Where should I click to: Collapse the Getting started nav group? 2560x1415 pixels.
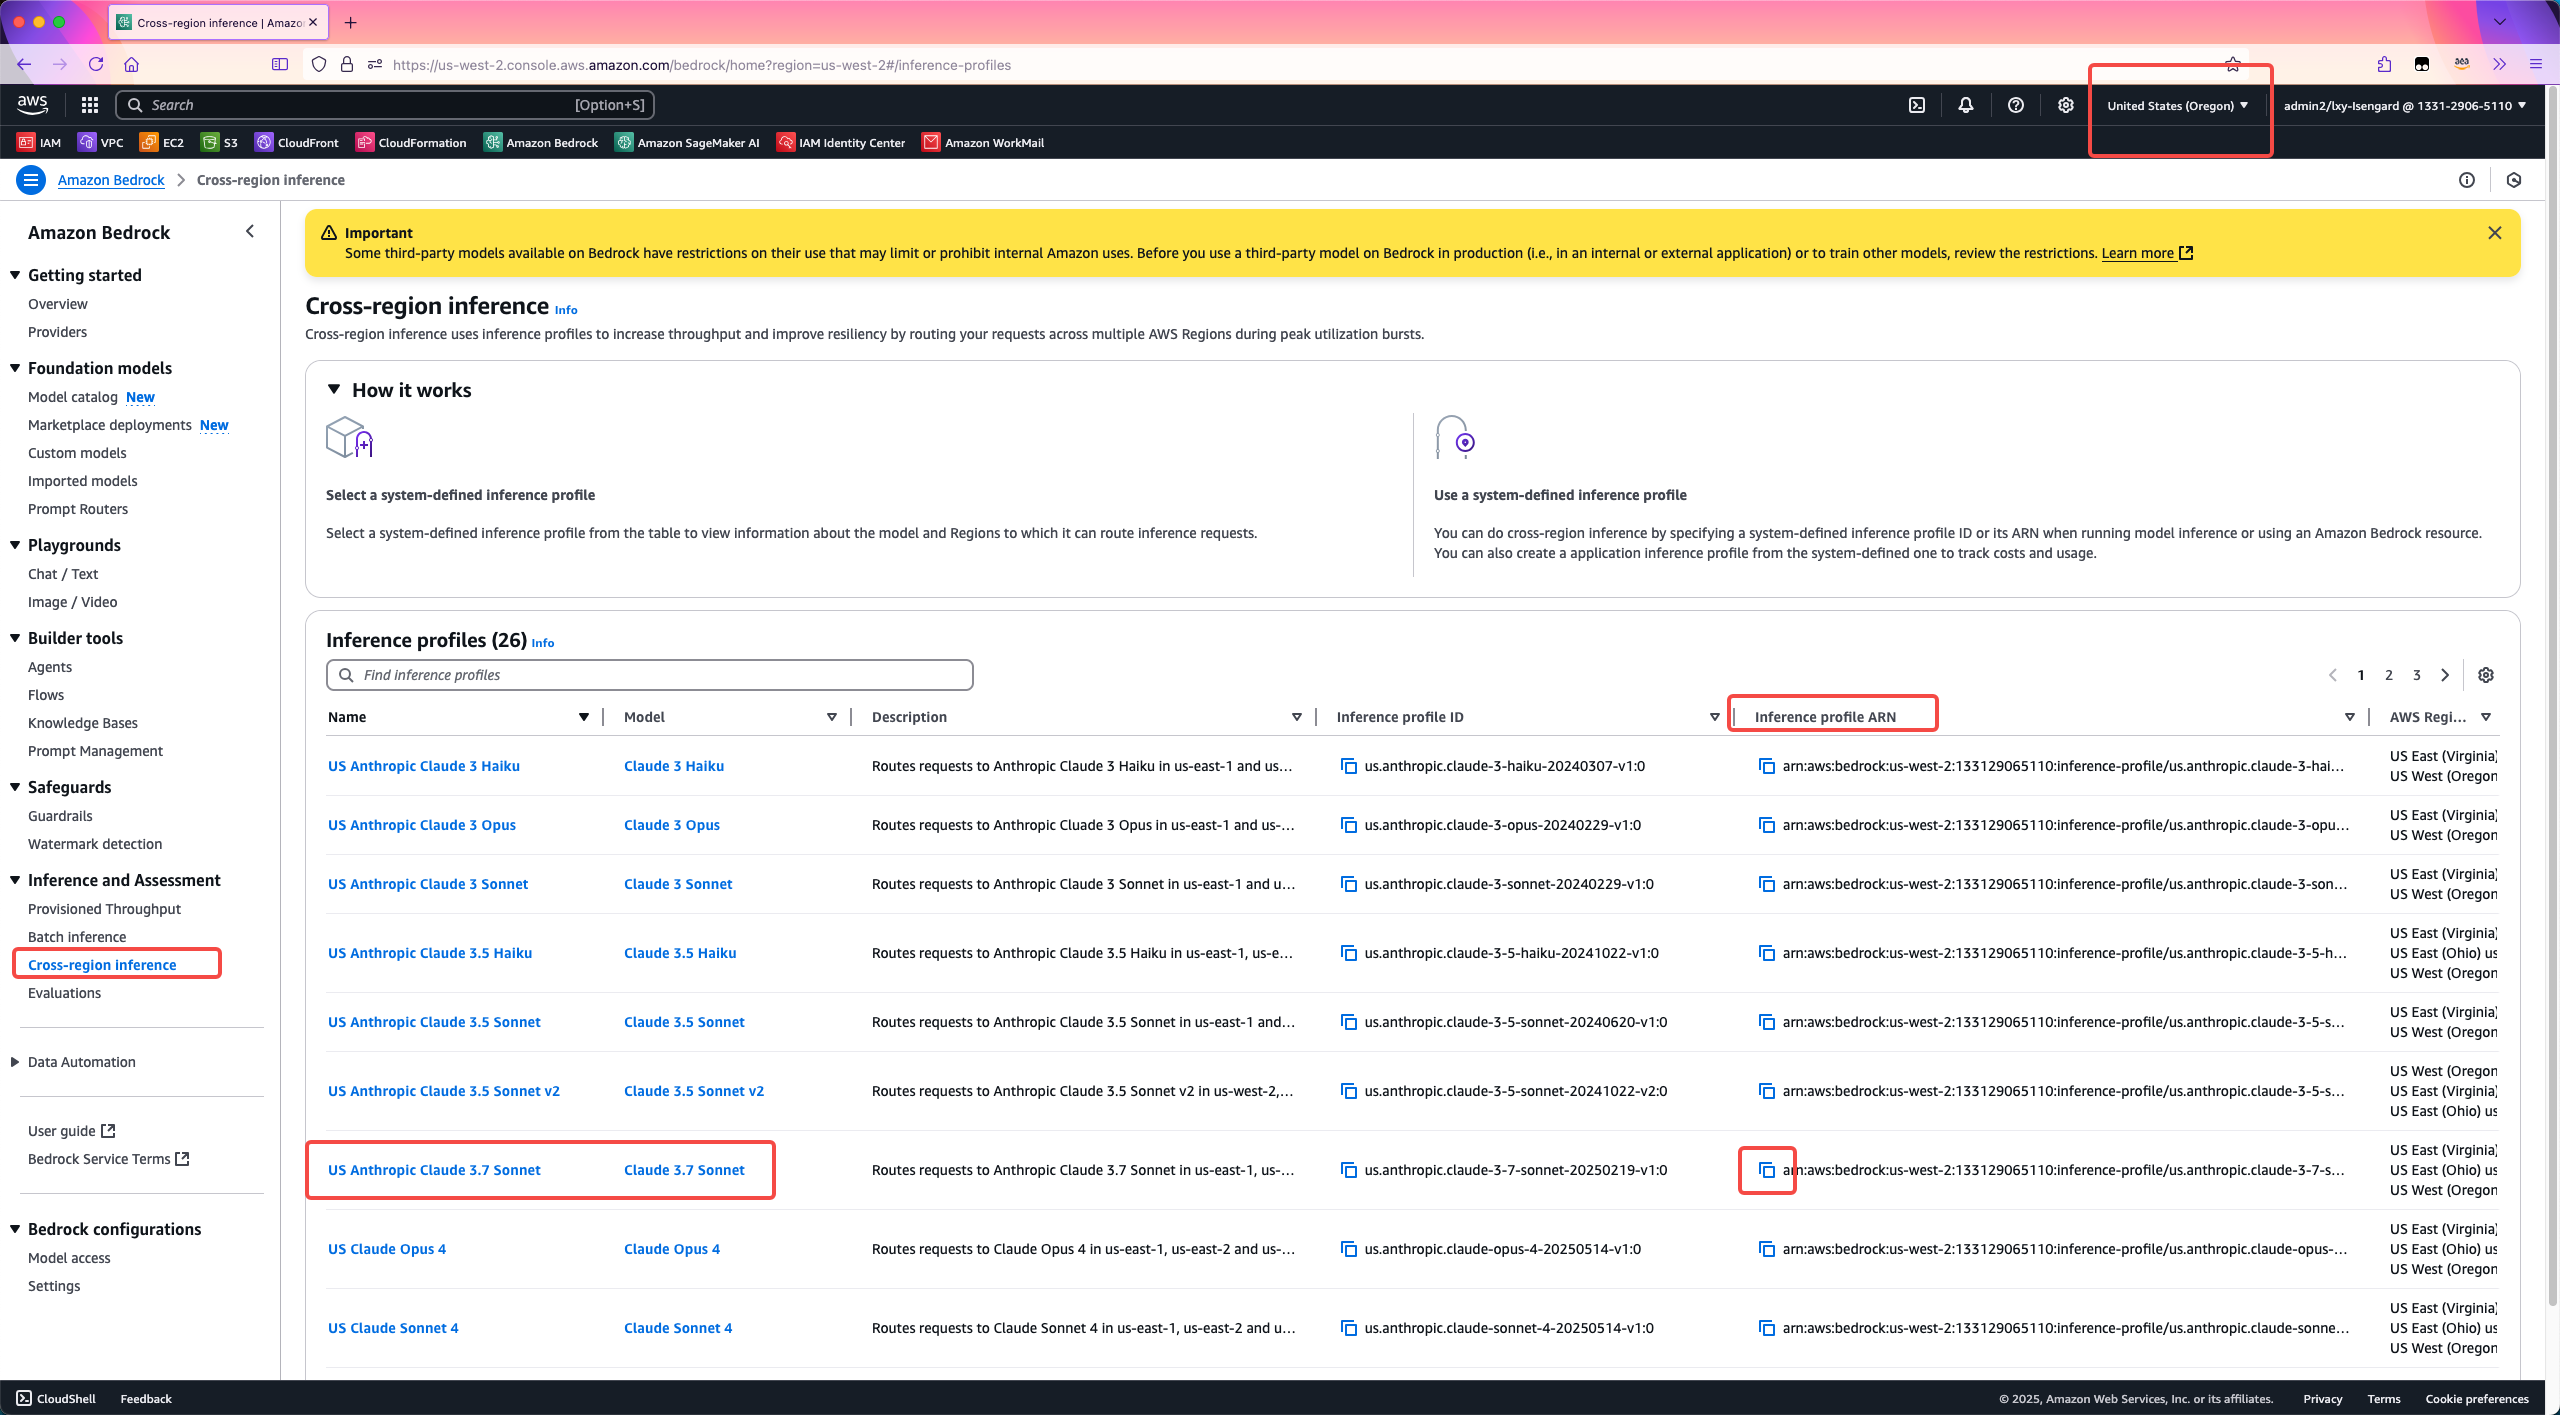click(15, 275)
